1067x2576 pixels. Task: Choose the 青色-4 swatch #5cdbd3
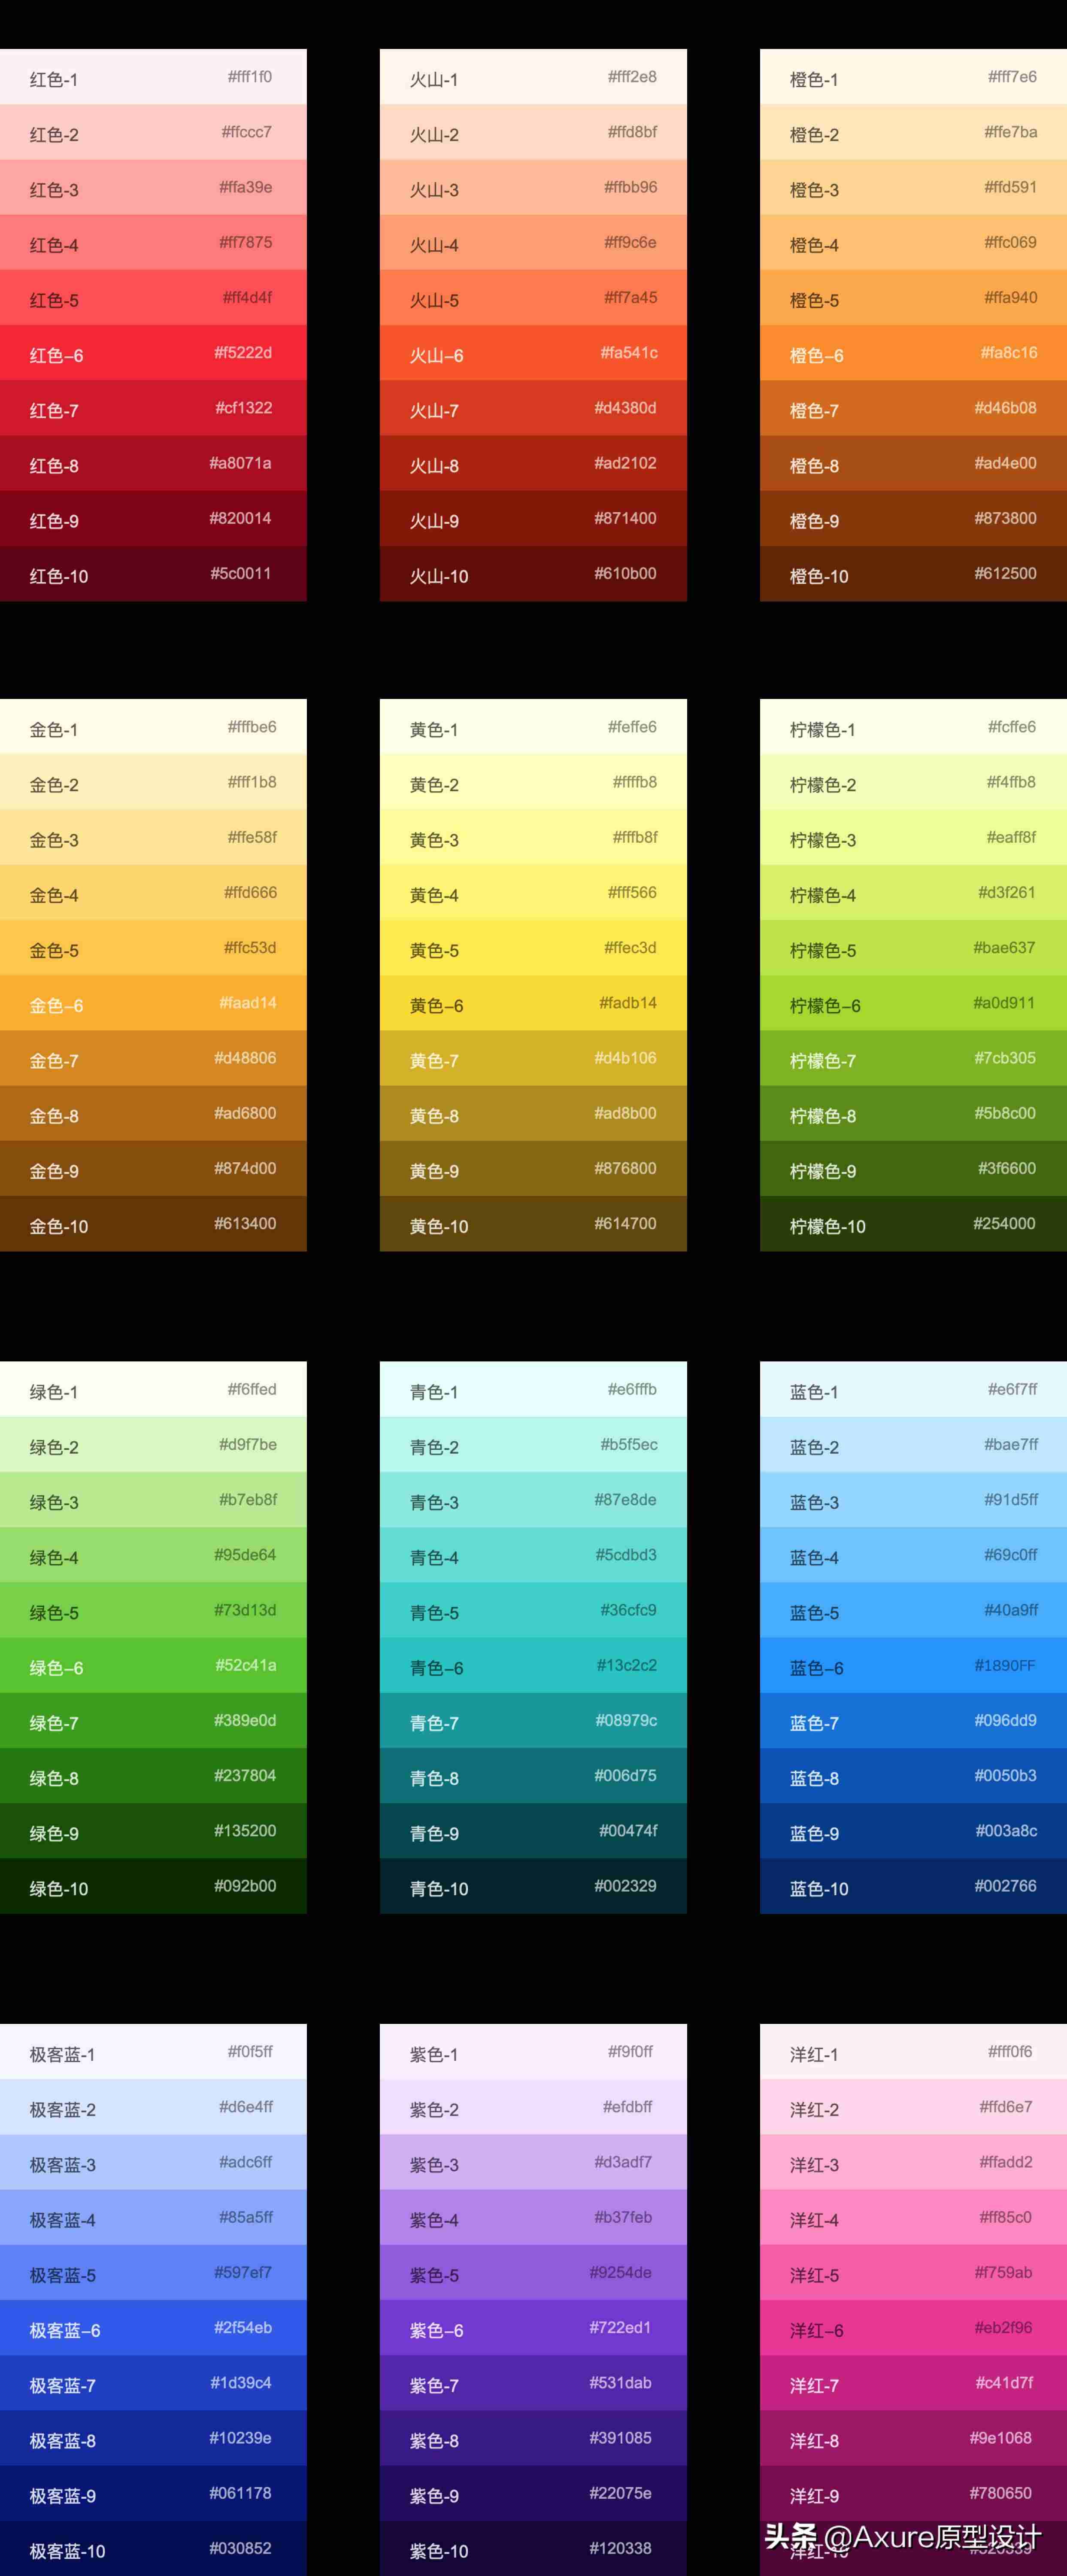click(x=533, y=1555)
